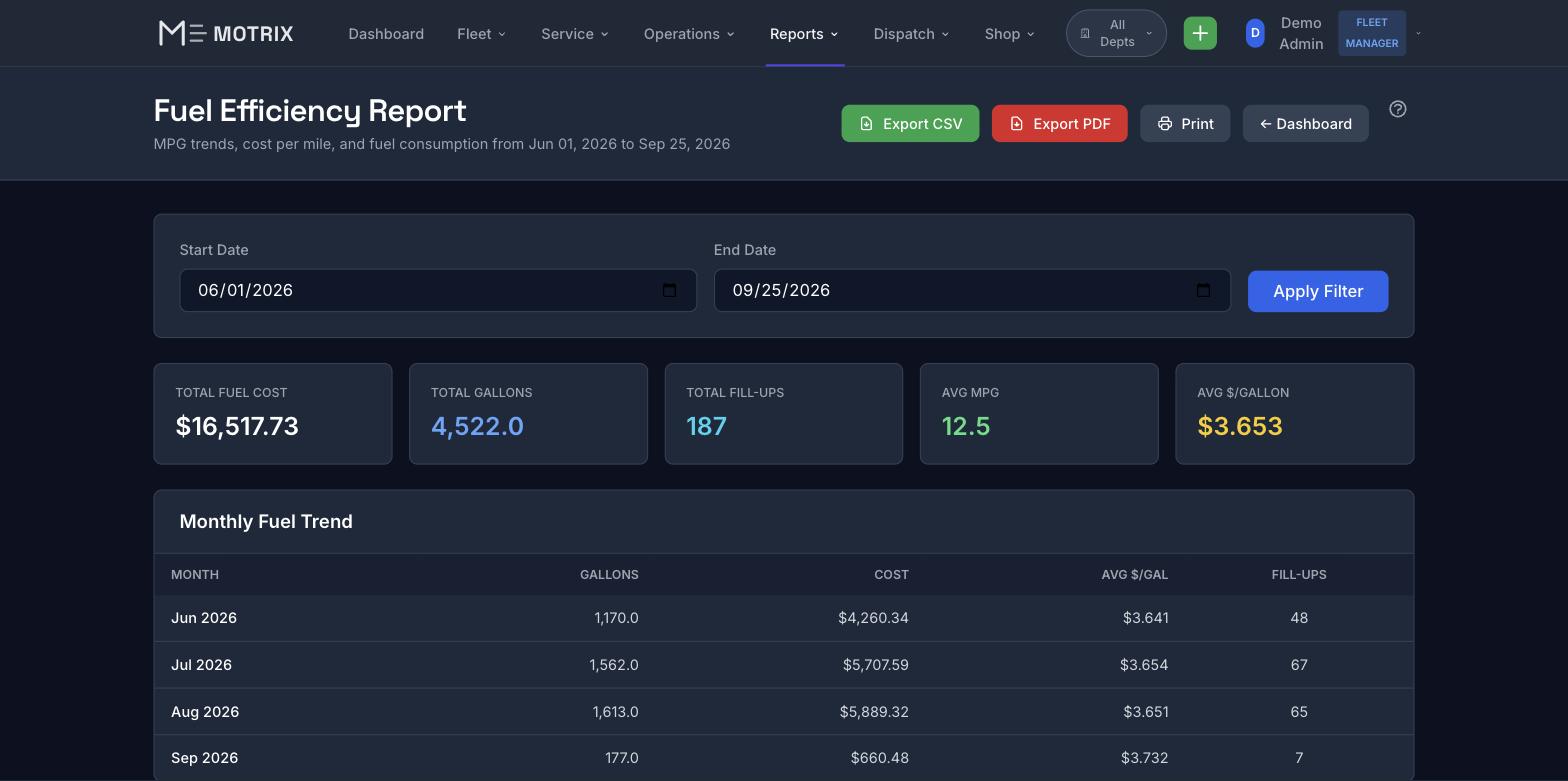1568x781 pixels.
Task: Click the Export PDF button
Action: (1059, 124)
